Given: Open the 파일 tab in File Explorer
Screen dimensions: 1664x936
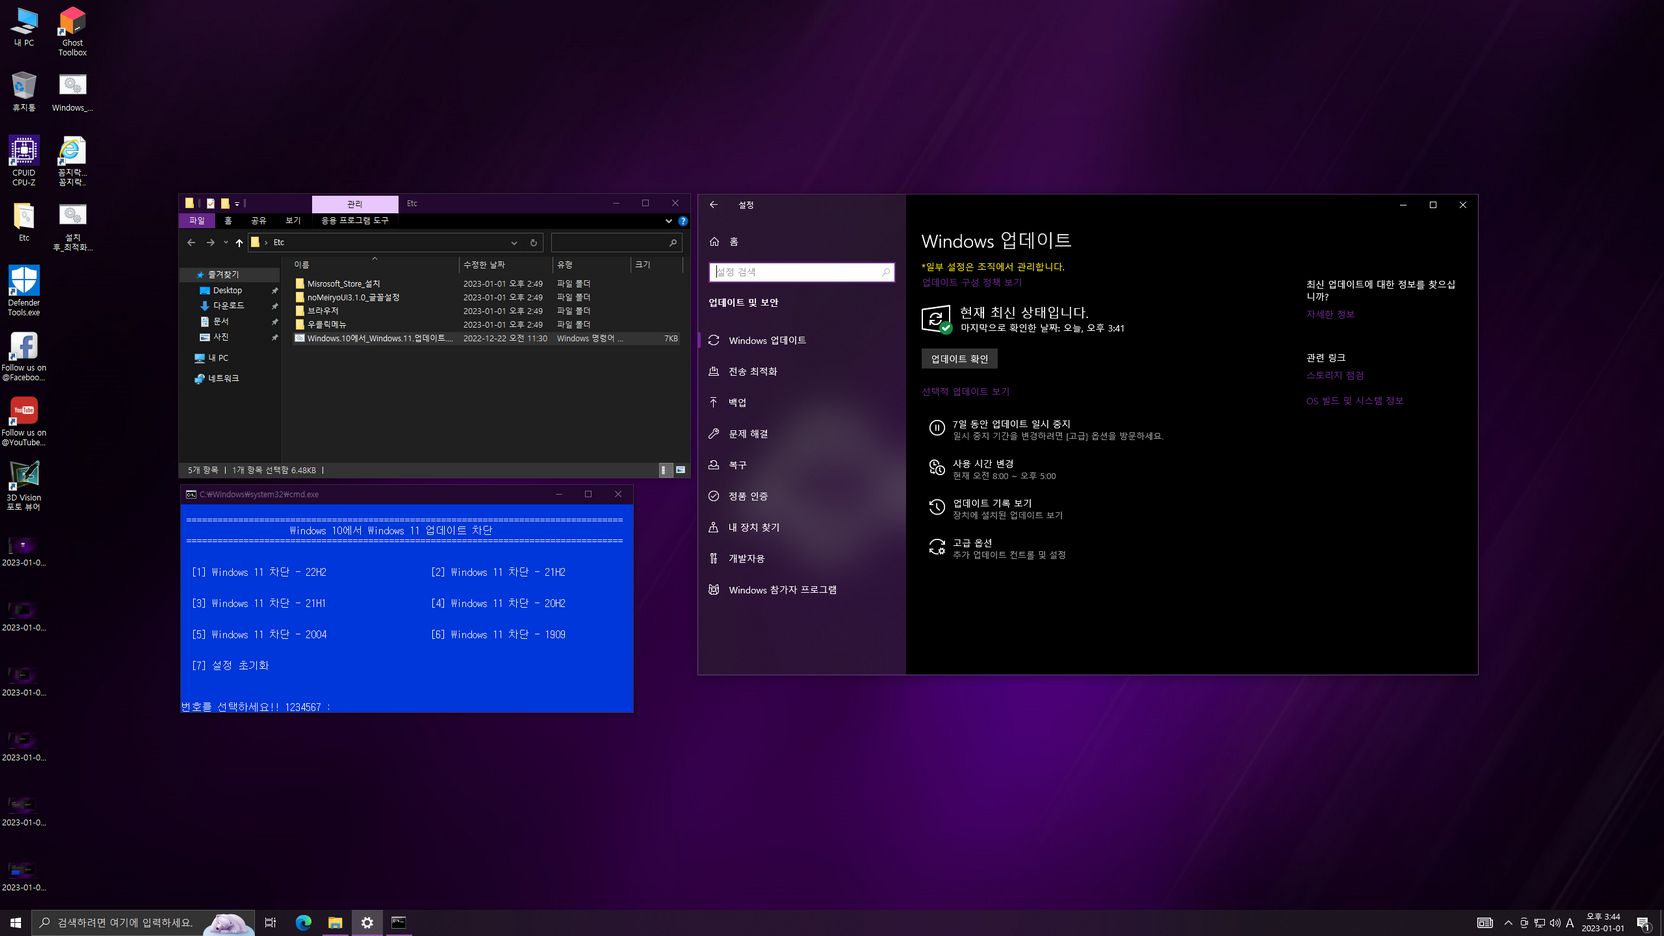Looking at the screenshot, I should pyautogui.click(x=197, y=221).
